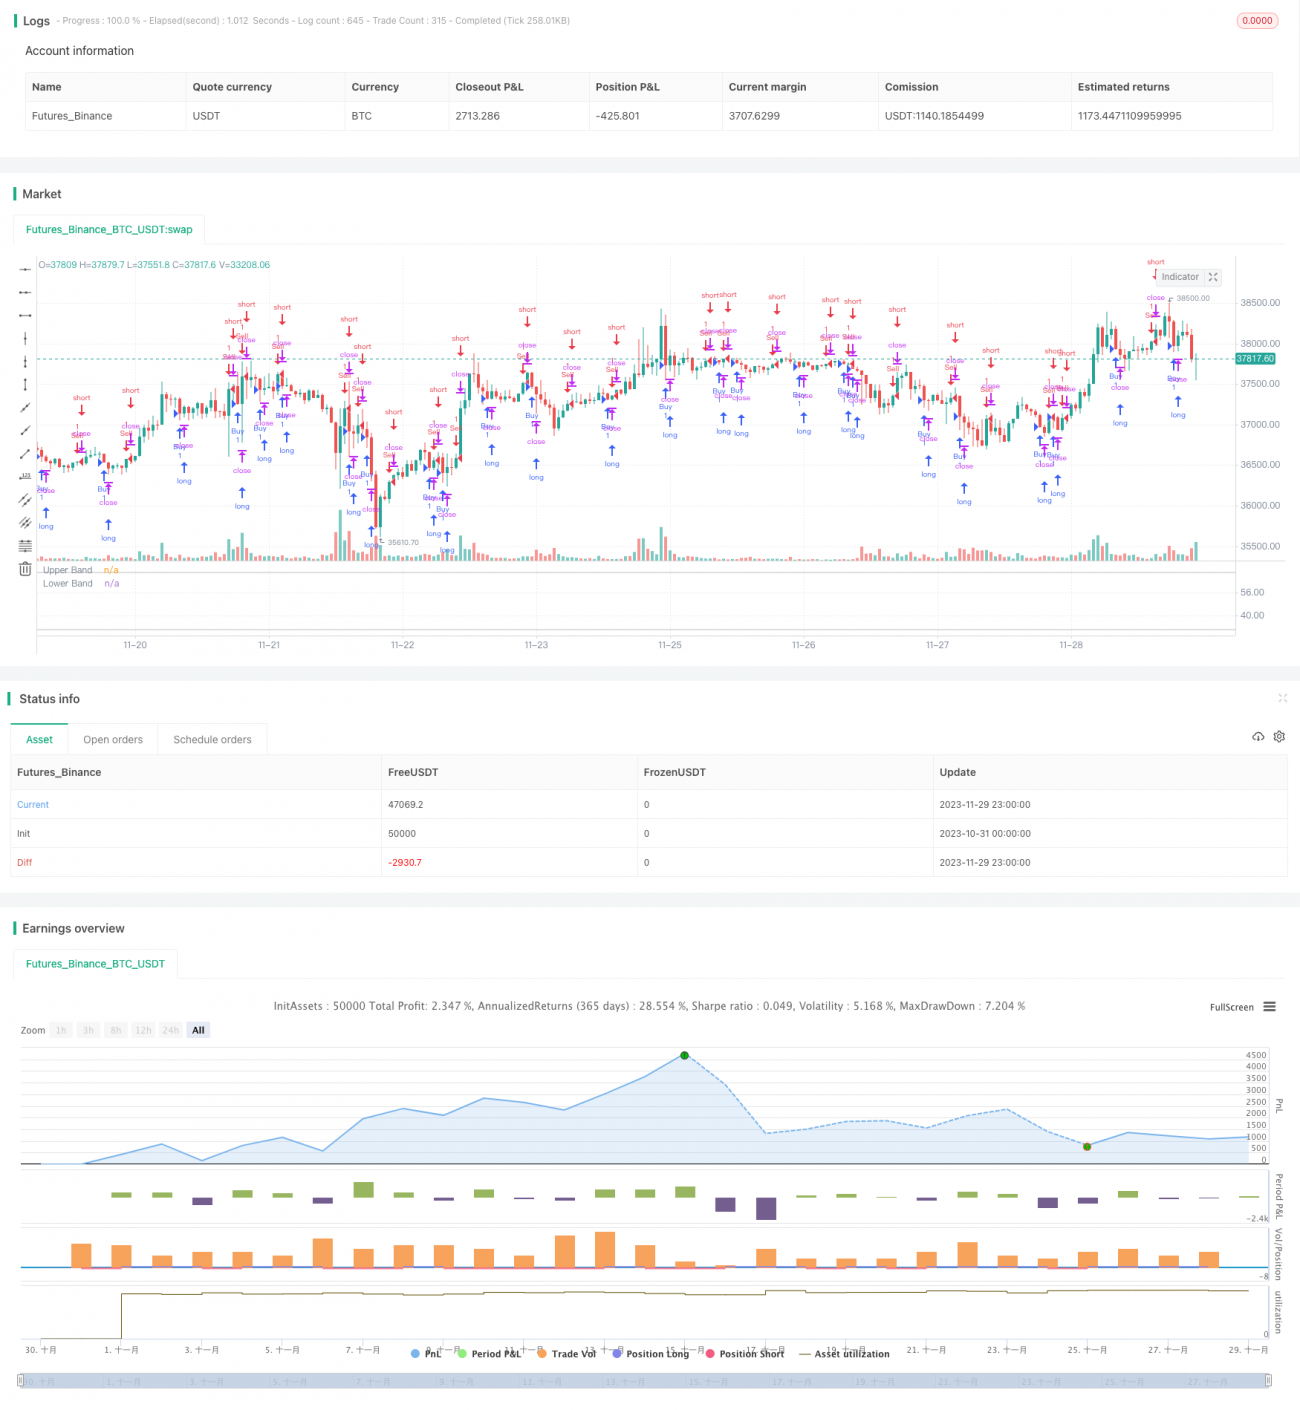Image resolution: width=1300 pixels, height=1410 pixels.
Task: Click the red Diff row label
Action: click(x=25, y=862)
